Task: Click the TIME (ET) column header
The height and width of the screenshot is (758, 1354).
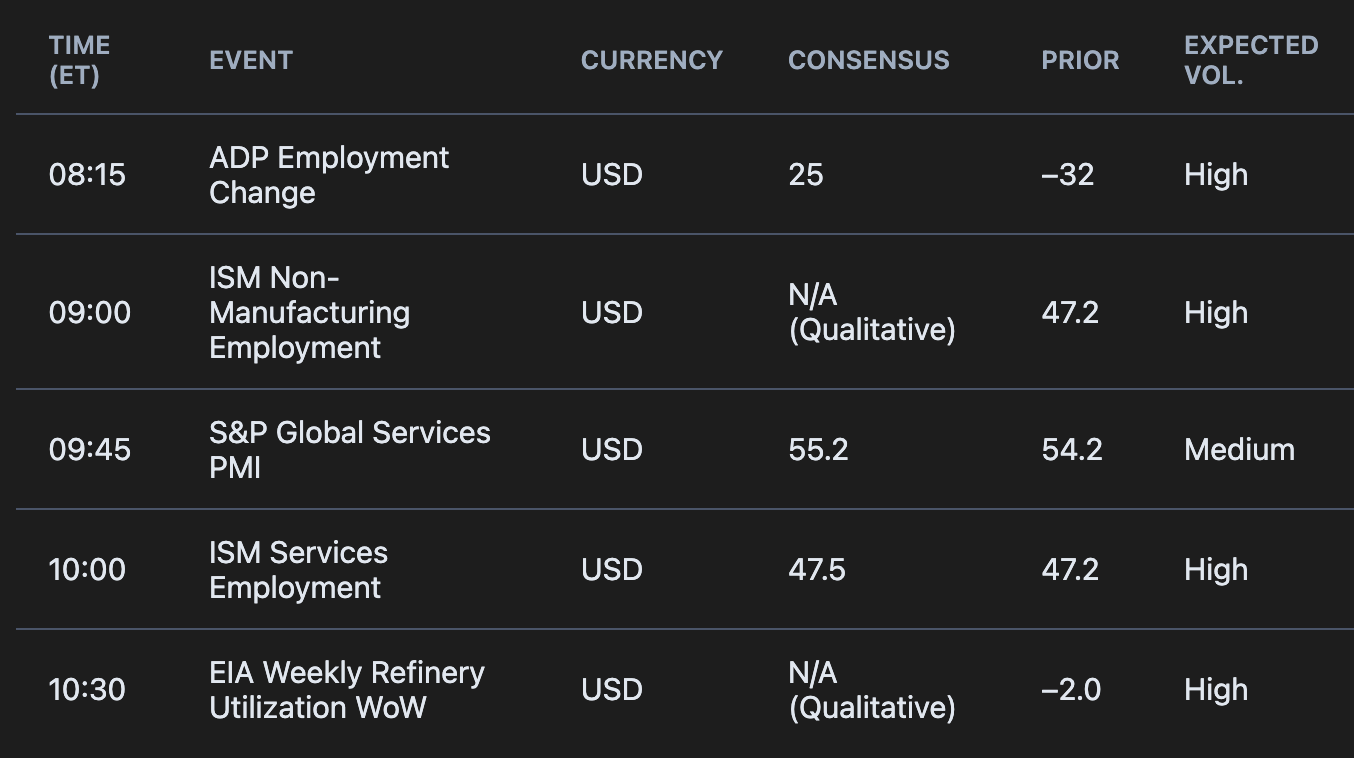Action: pyautogui.click(x=79, y=60)
